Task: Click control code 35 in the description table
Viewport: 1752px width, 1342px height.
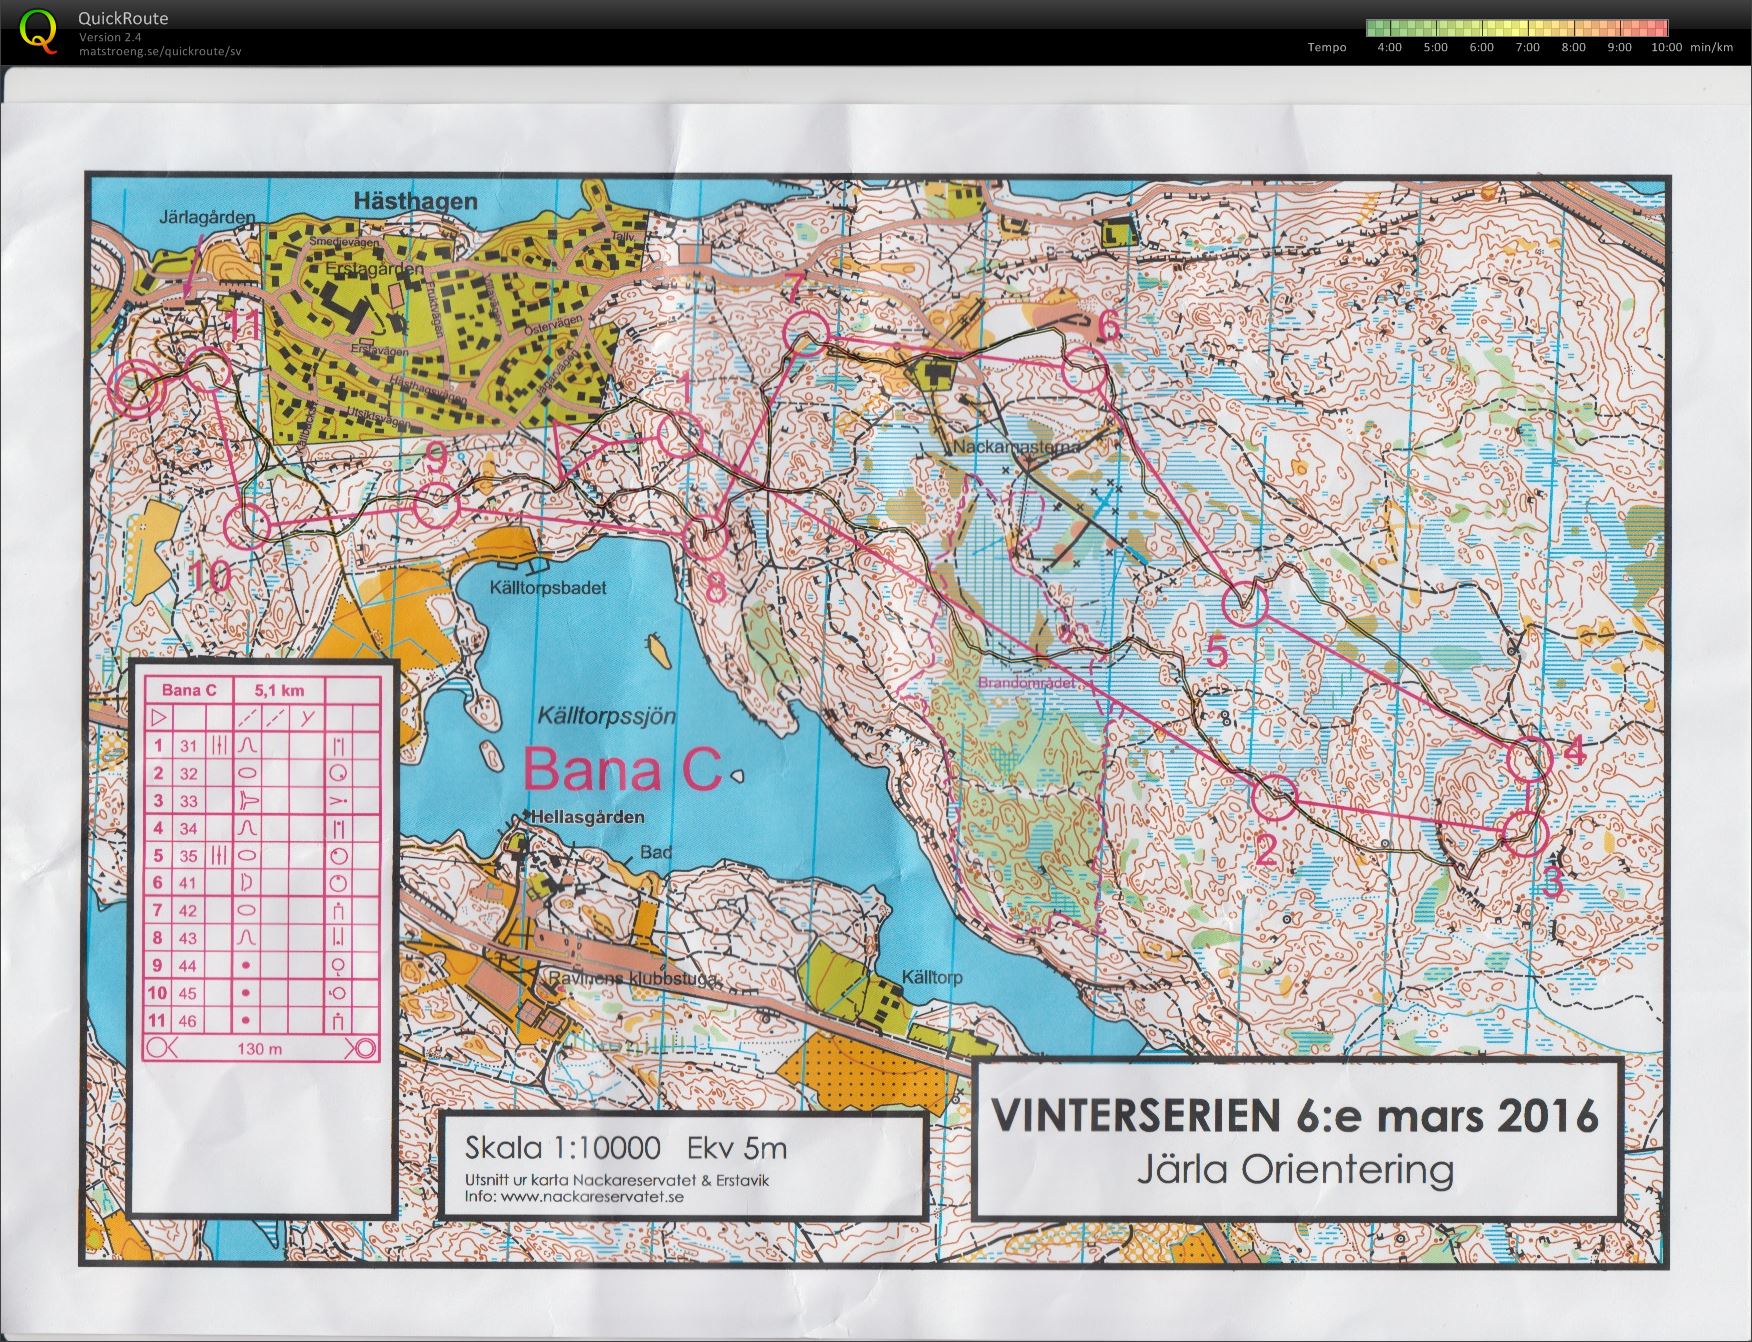Action: pyautogui.click(x=189, y=856)
